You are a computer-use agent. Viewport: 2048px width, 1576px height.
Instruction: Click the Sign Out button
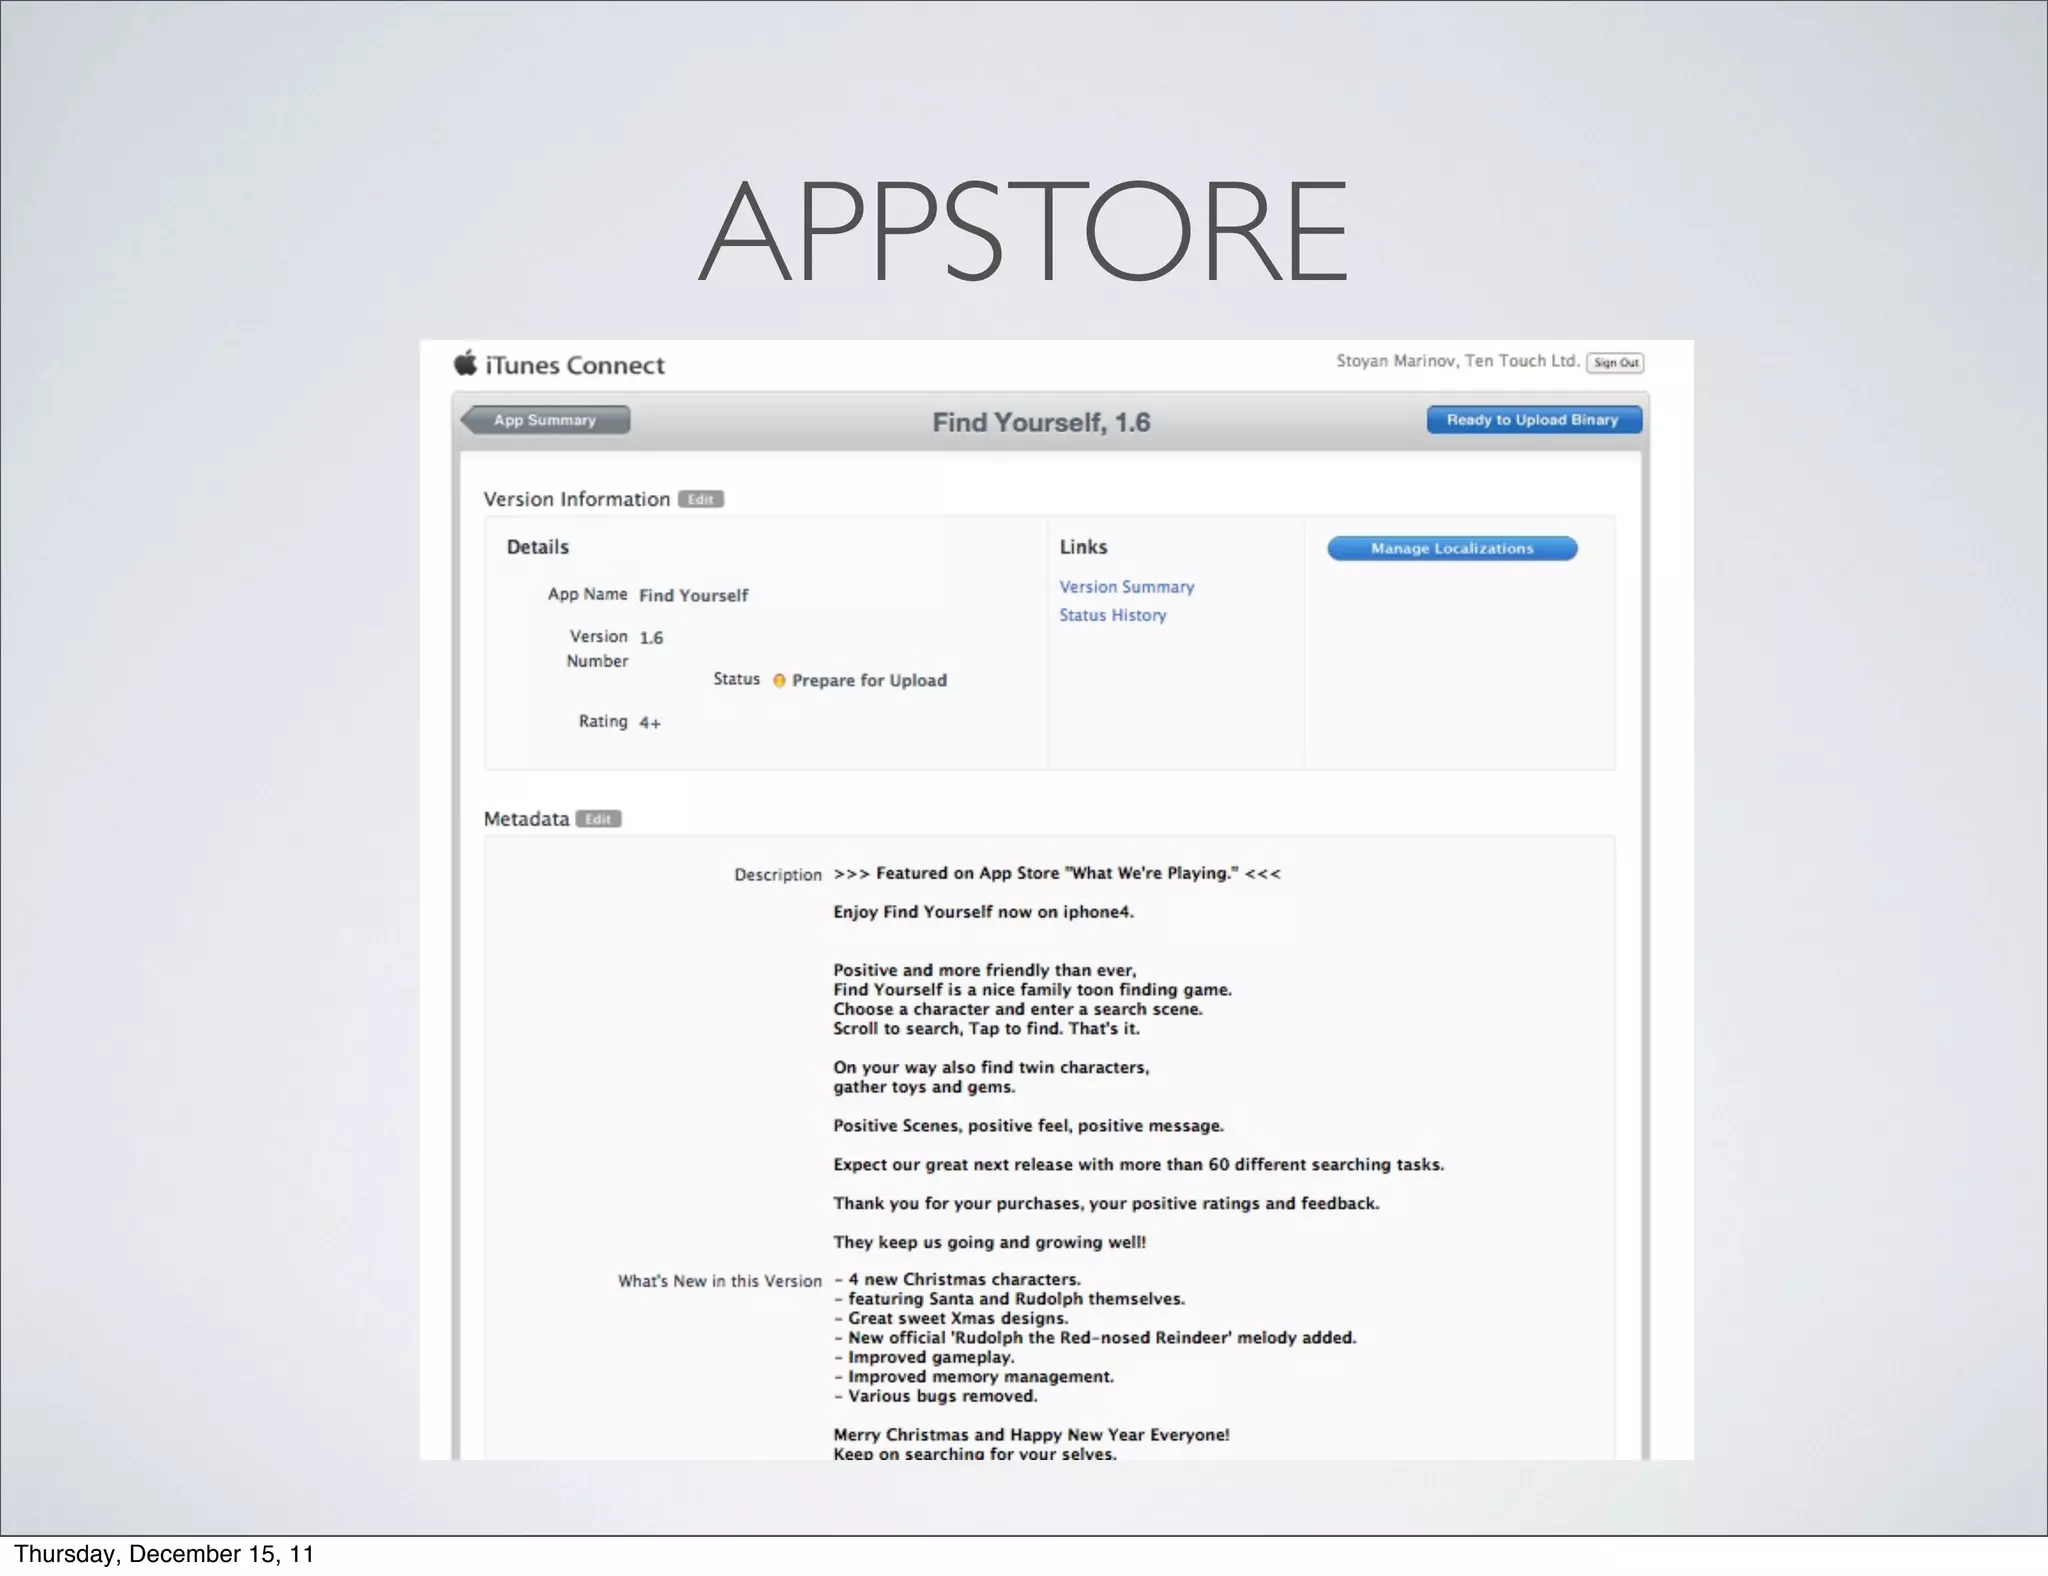pyautogui.click(x=1615, y=363)
